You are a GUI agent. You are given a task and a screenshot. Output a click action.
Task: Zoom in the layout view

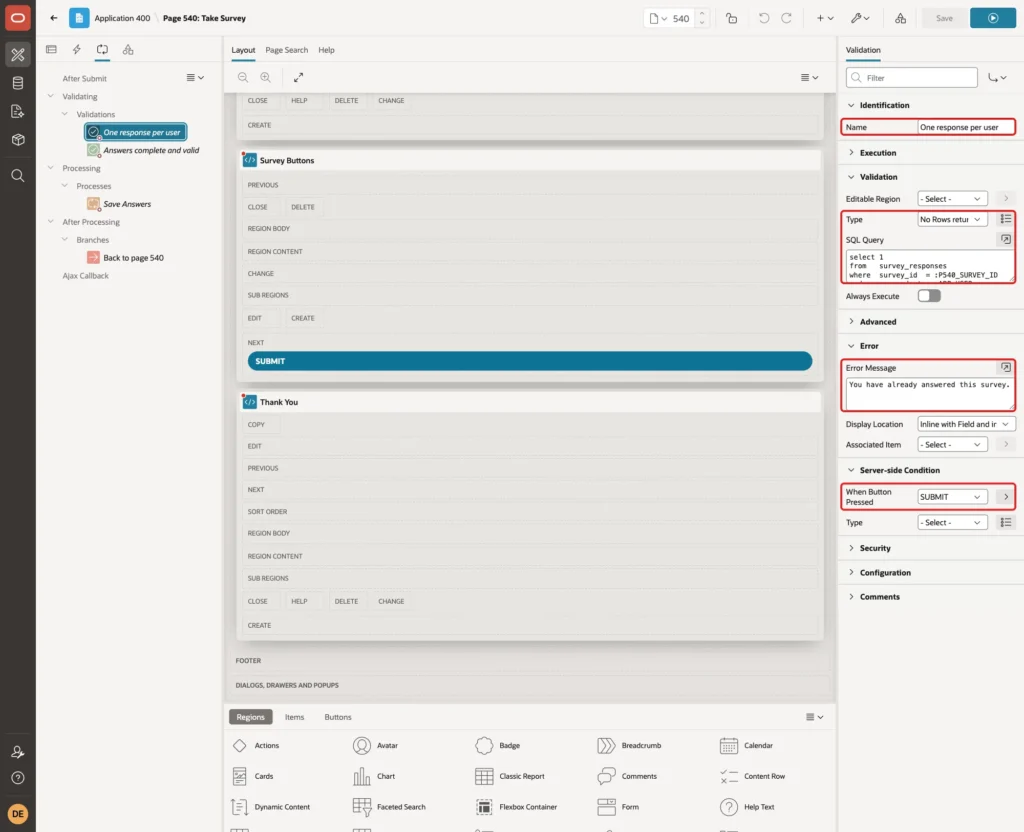266,77
